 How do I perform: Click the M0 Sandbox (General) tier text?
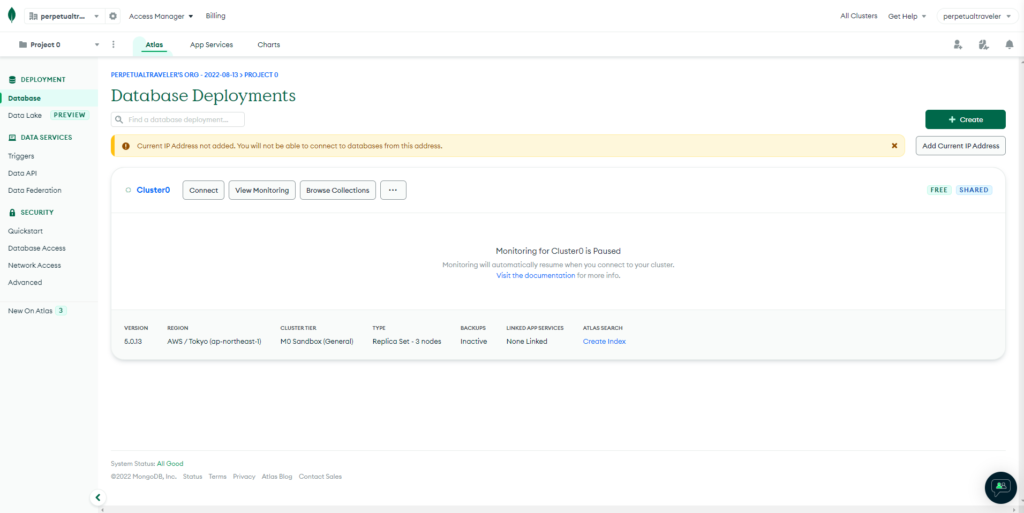317,341
